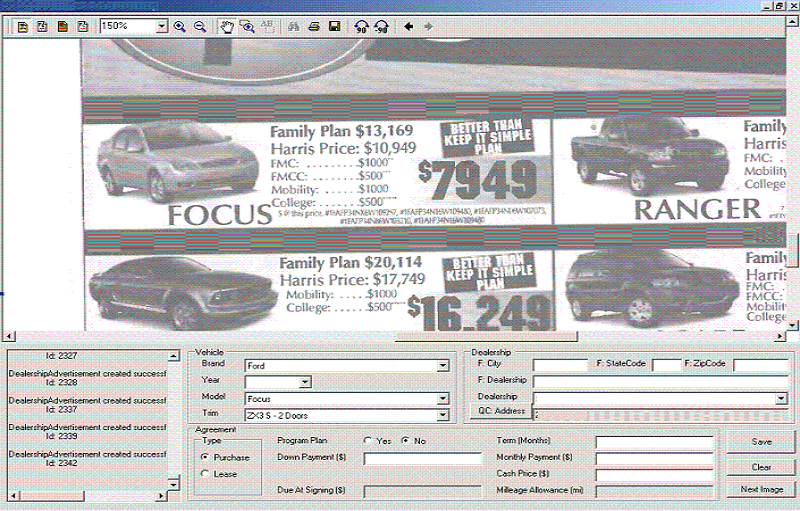800x511 pixels.
Task: Click the FOCUS car name in the ad
Action: point(220,215)
